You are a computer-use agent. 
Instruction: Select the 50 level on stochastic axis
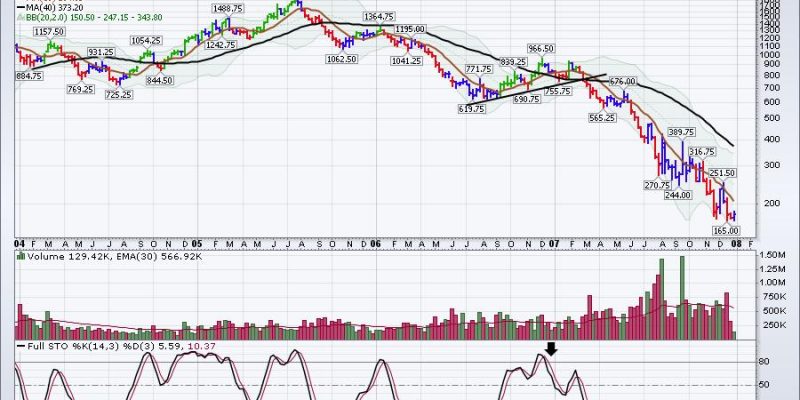(x=764, y=384)
